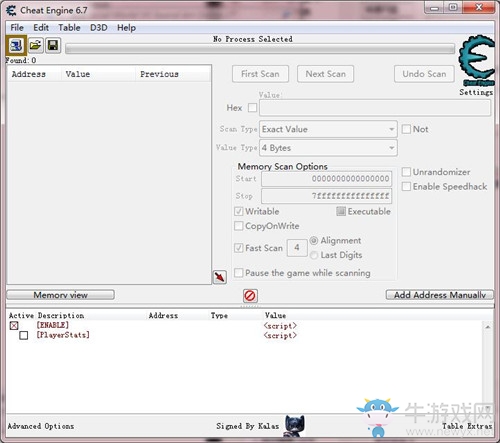Image resolution: width=500 pixels, height=443 pixels.
Task: Click the Type column header in table
Action: point(219,315)
